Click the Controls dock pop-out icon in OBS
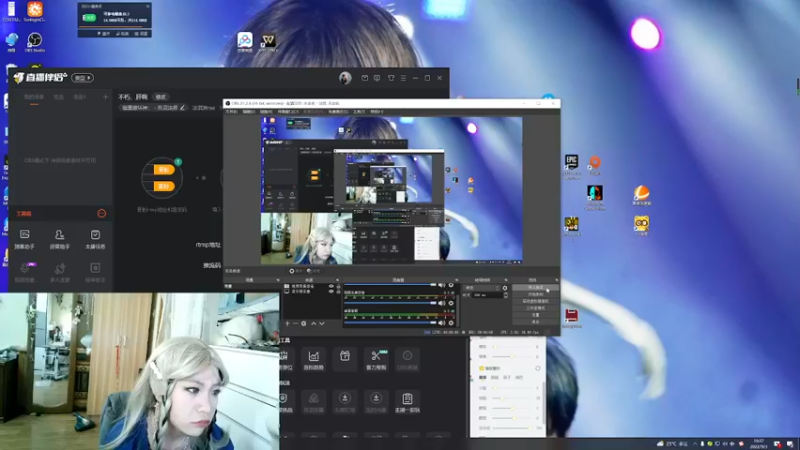Viewport: 800px width, 450px height. point(556,280)
